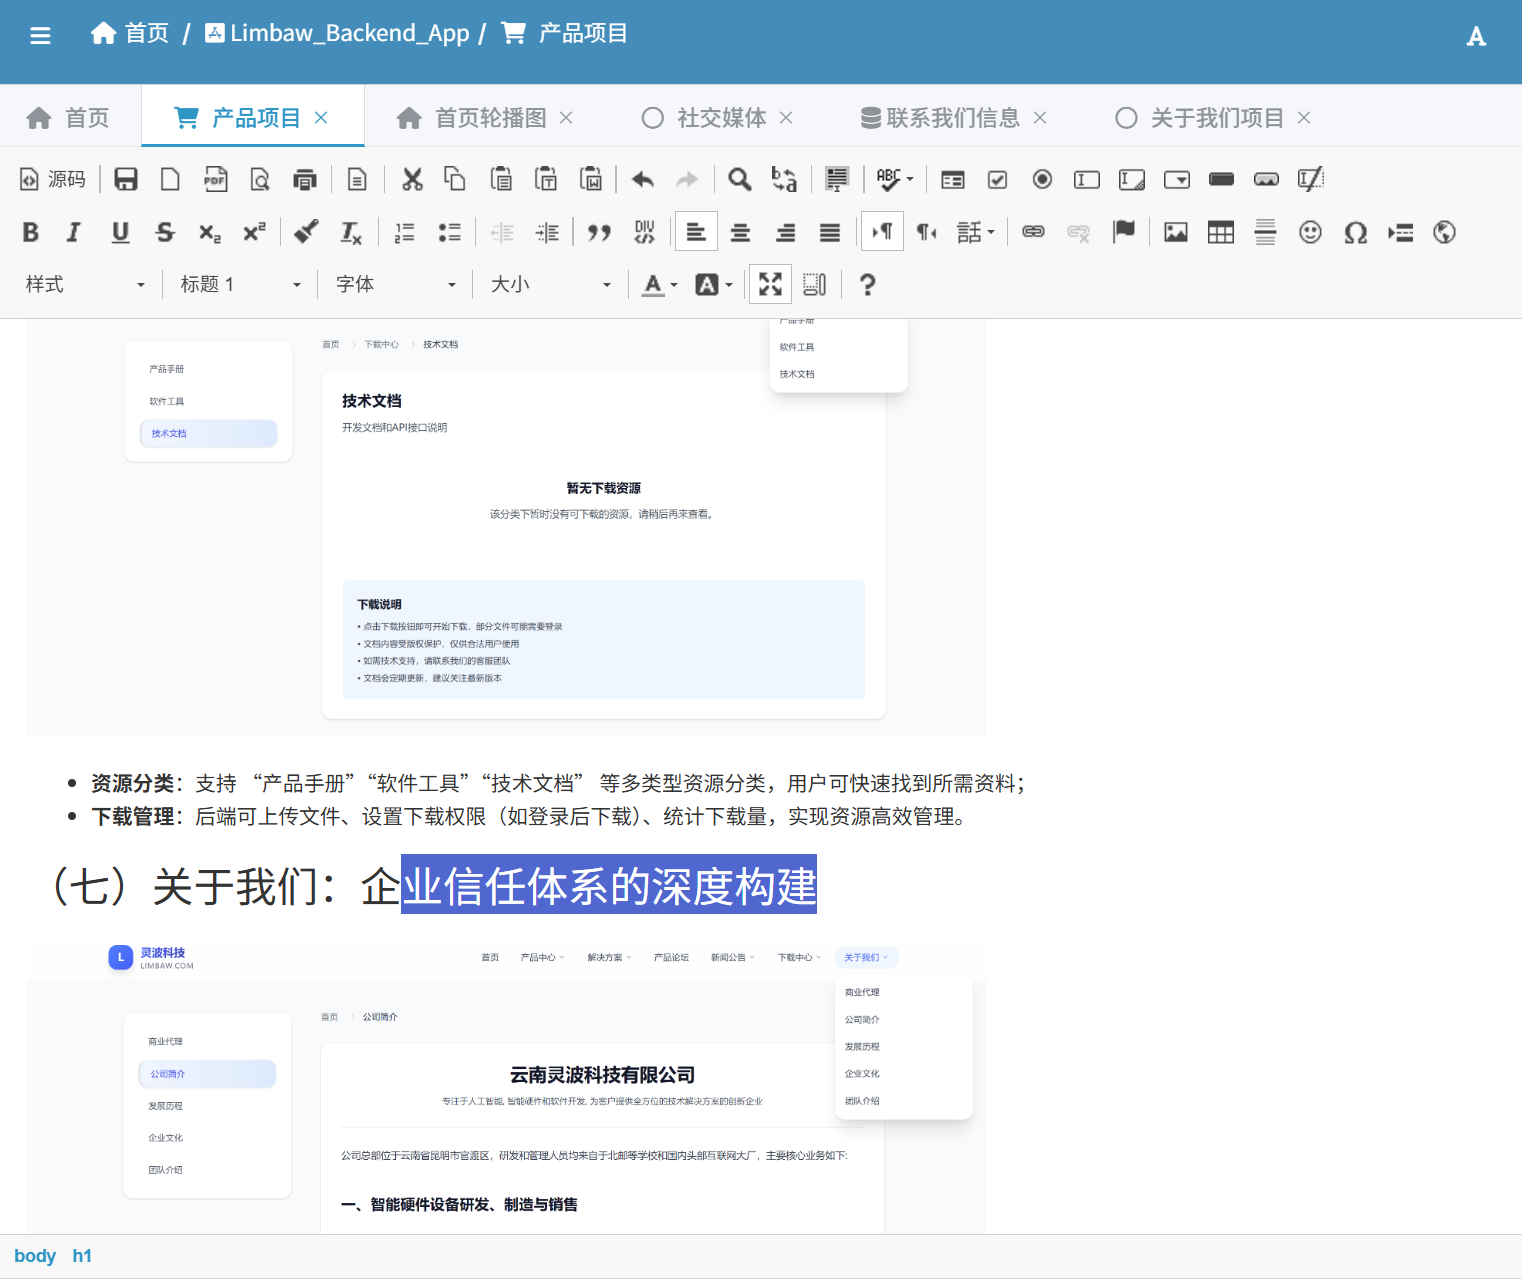The image size is (1522, 1279).
Task: Toggle Source (源码) view
Action: point(53,179)
